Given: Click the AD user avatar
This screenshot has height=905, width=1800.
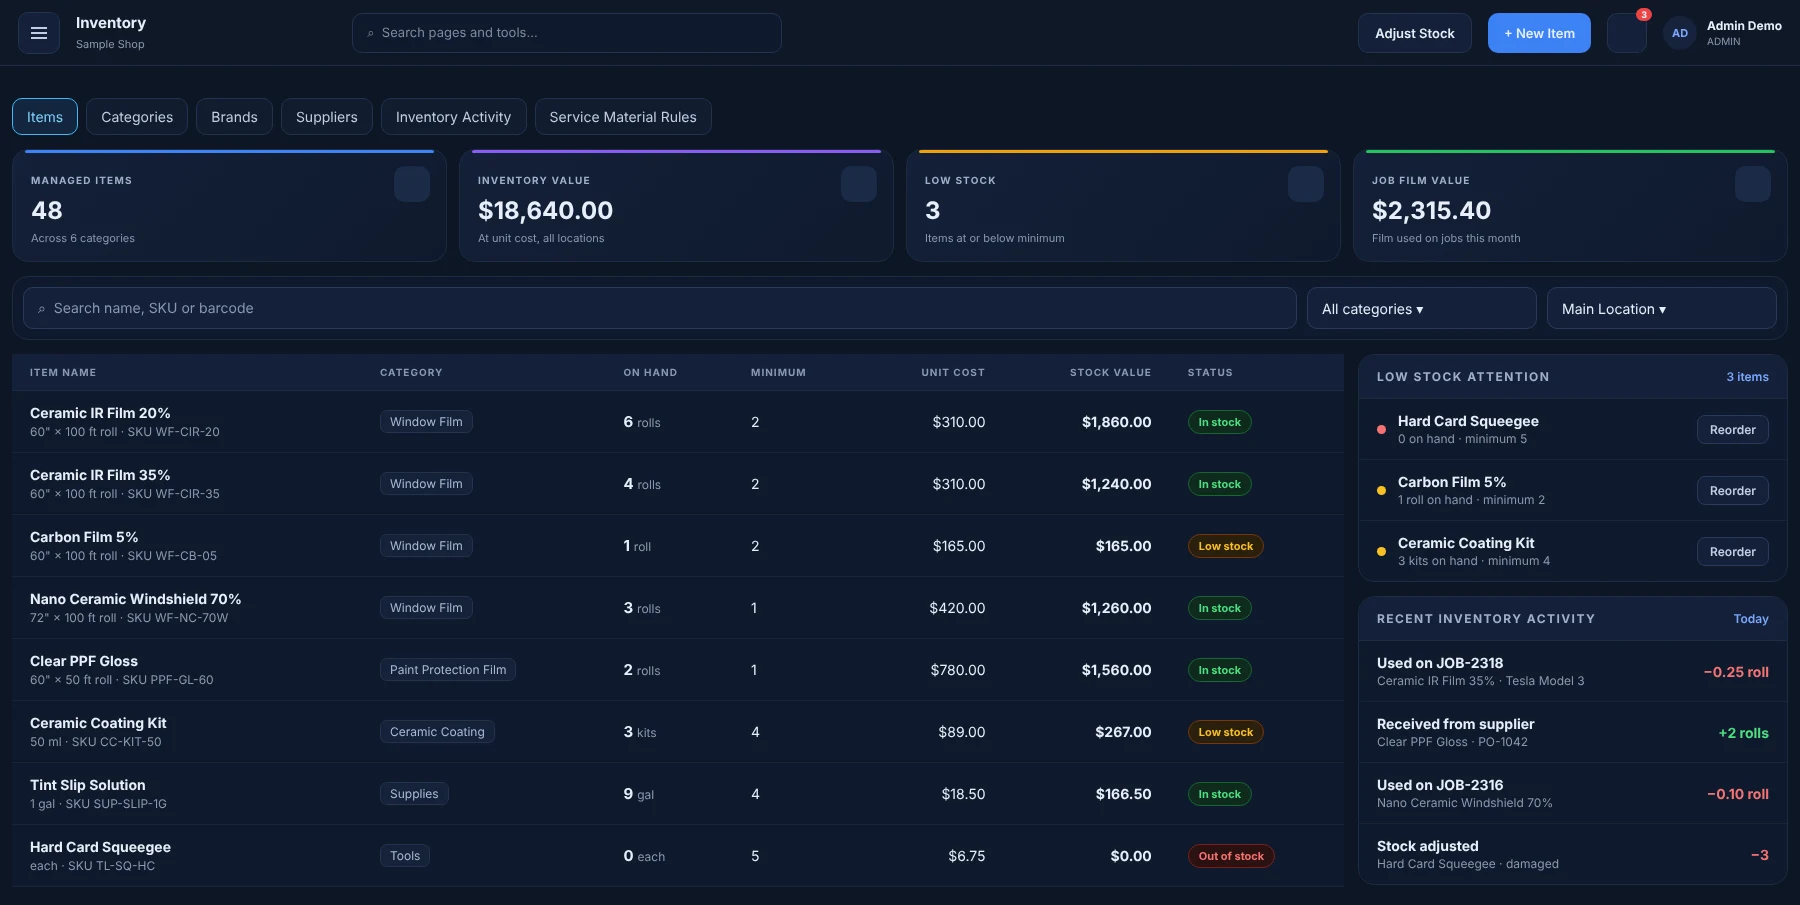Looking at the screenshot, I should 1680,33.
